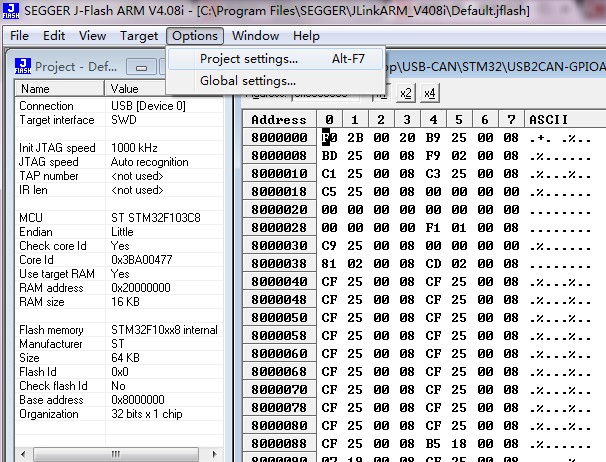Click byte C9 in row 8000030
This screenshot has width=606, height=462.
[329, 246]
